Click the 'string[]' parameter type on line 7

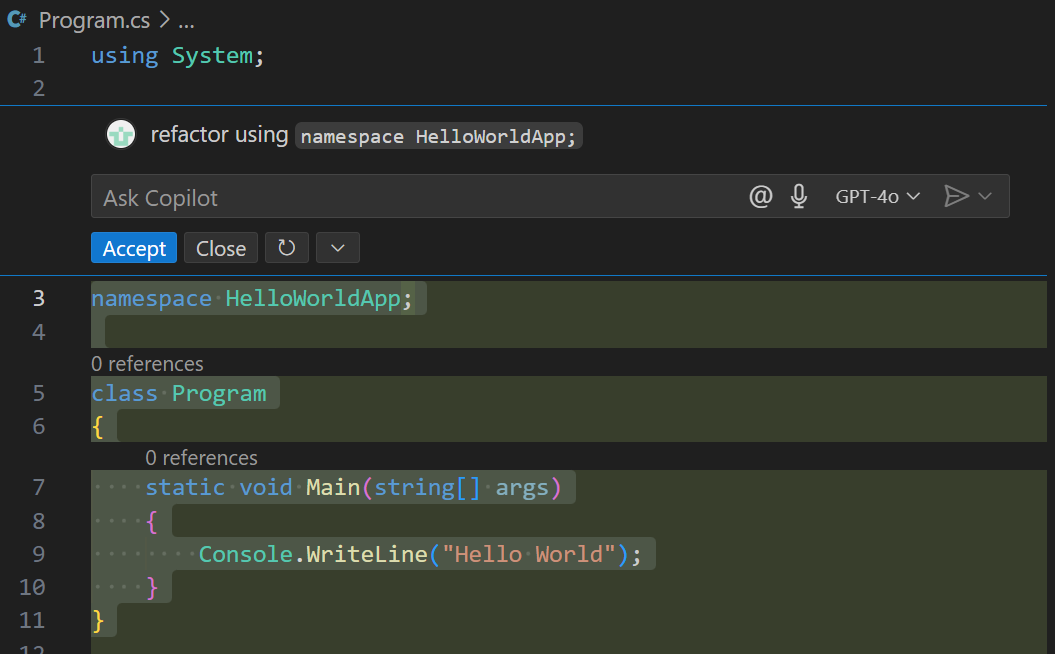[427, 487]
